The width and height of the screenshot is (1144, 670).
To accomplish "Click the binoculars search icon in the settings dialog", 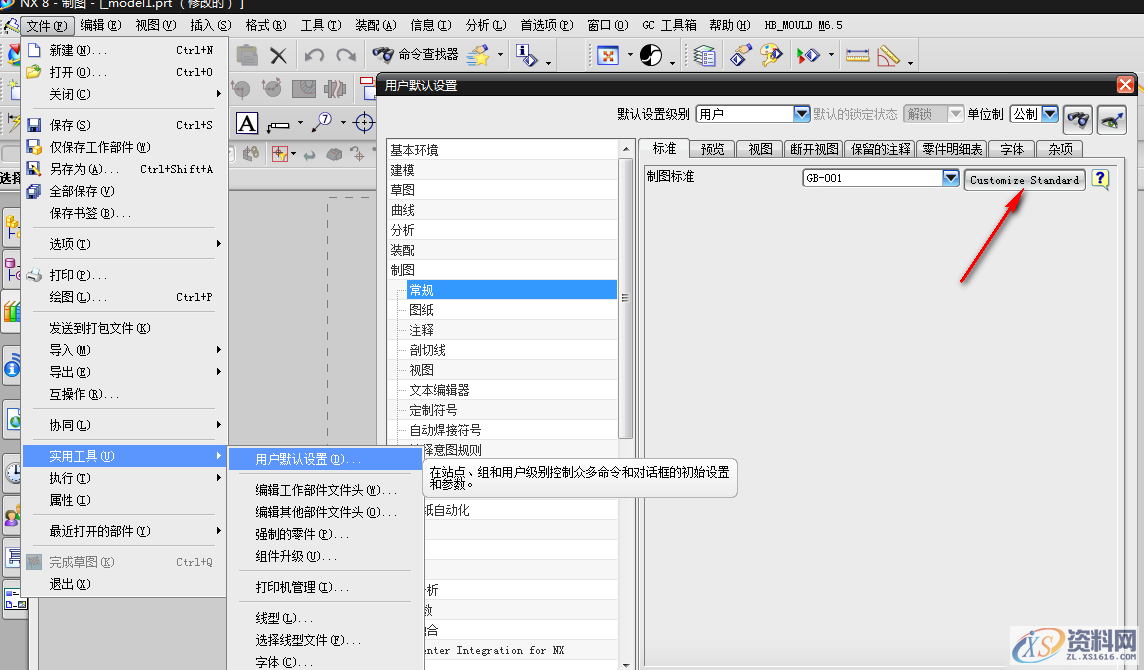I will click(x=1077, y=119).
